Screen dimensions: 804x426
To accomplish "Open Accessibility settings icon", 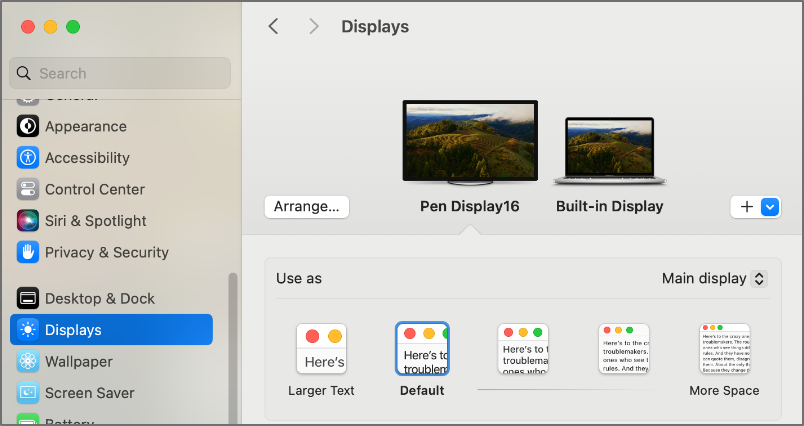I will [x=28, y=158].
